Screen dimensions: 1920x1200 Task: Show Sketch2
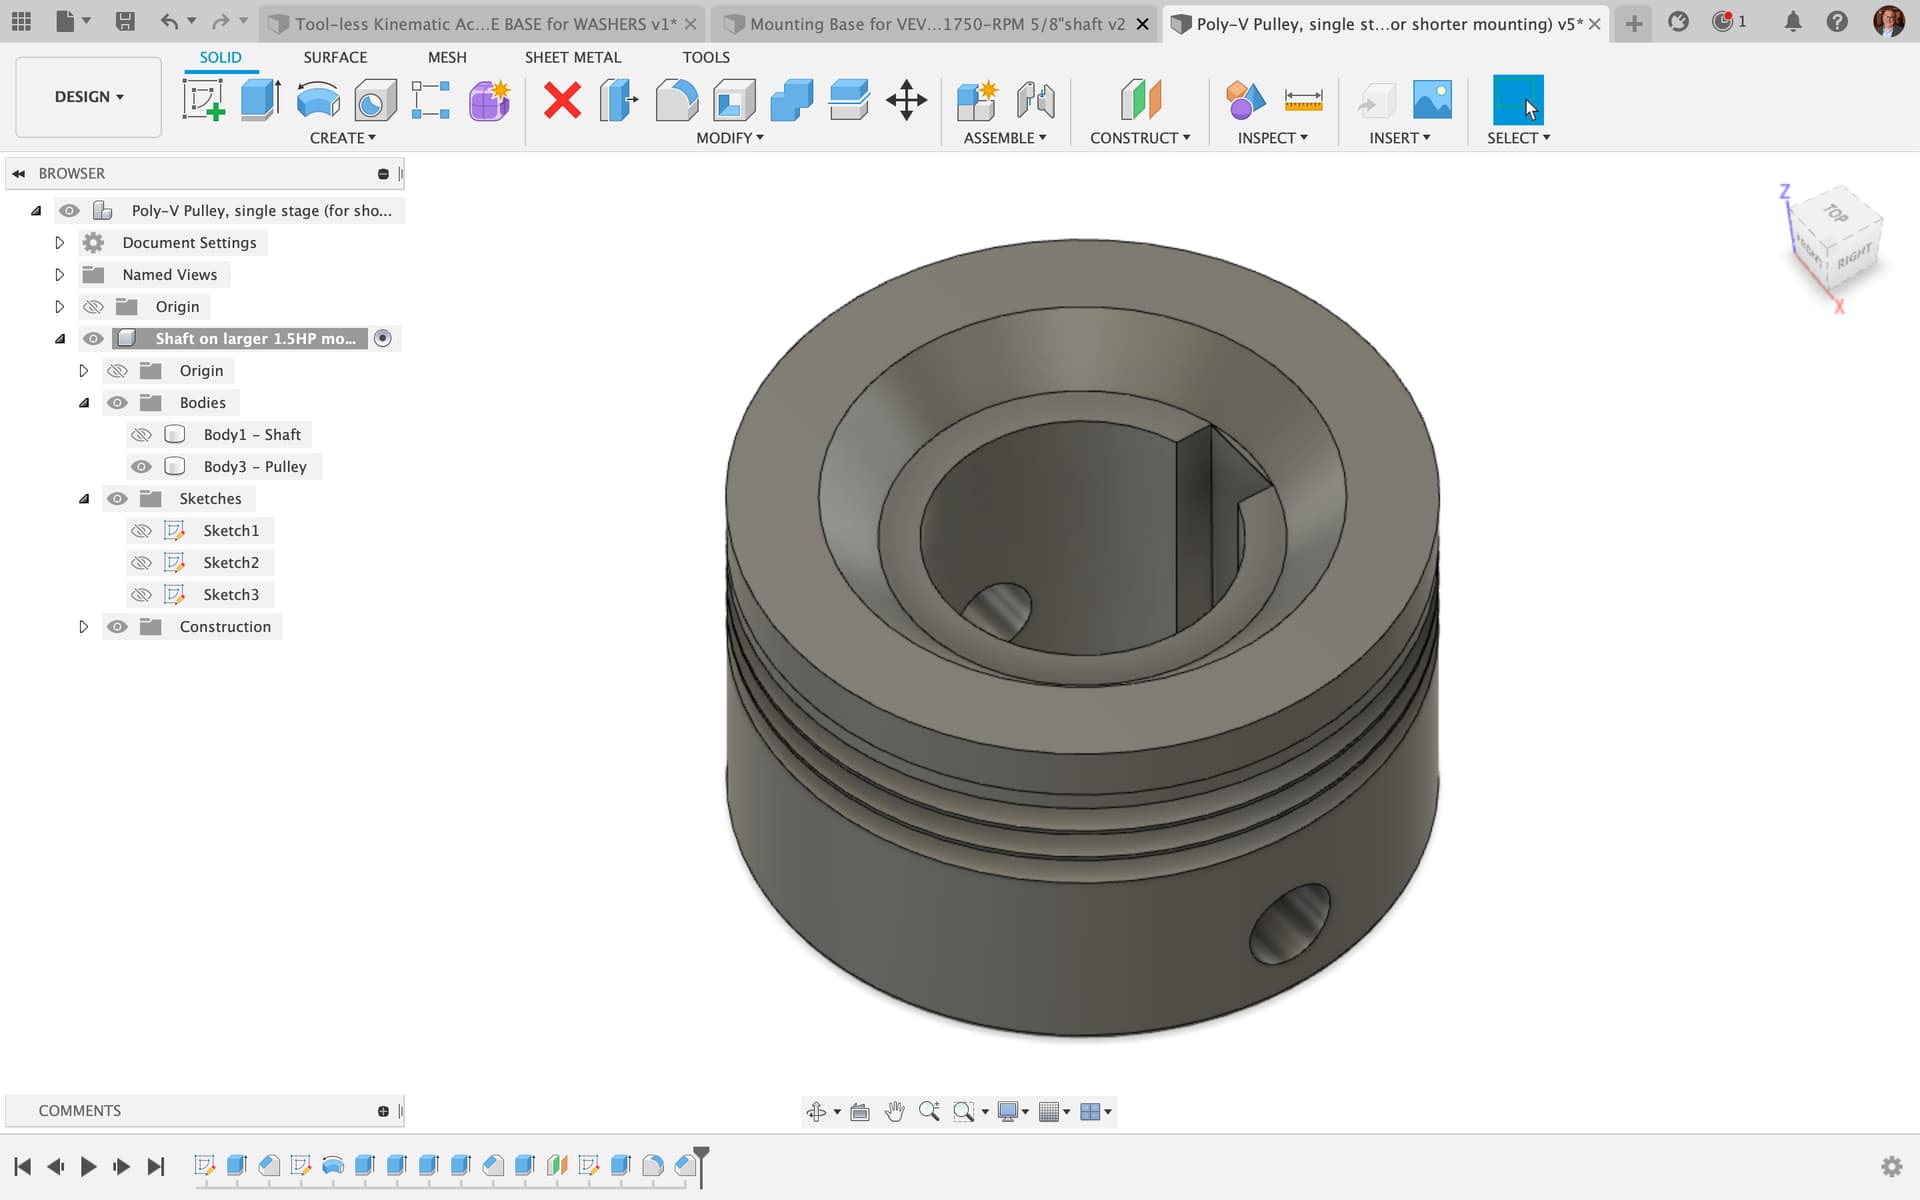click(x=141, y=562)
